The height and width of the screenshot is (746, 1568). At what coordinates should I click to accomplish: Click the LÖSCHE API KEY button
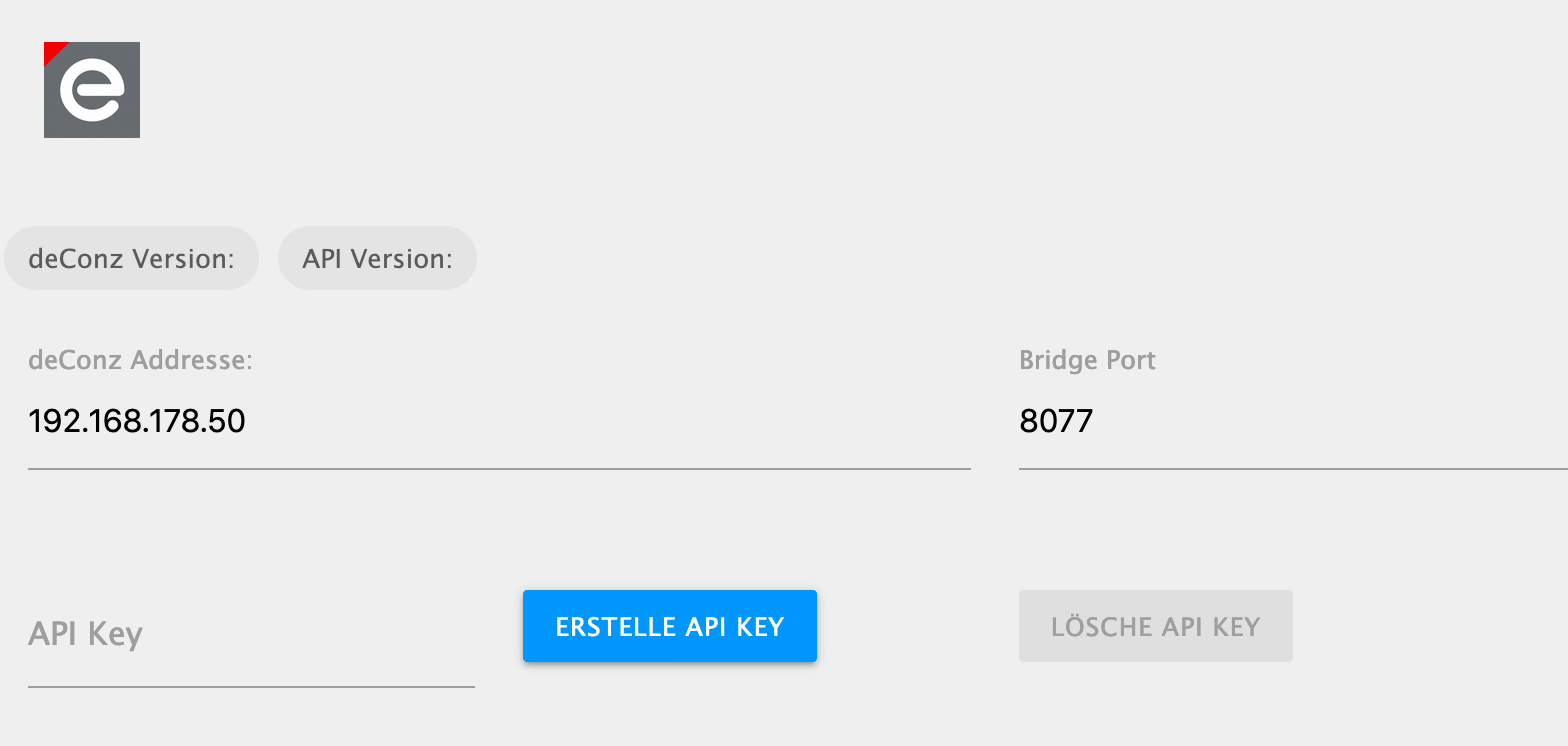tap(1156, 626)
